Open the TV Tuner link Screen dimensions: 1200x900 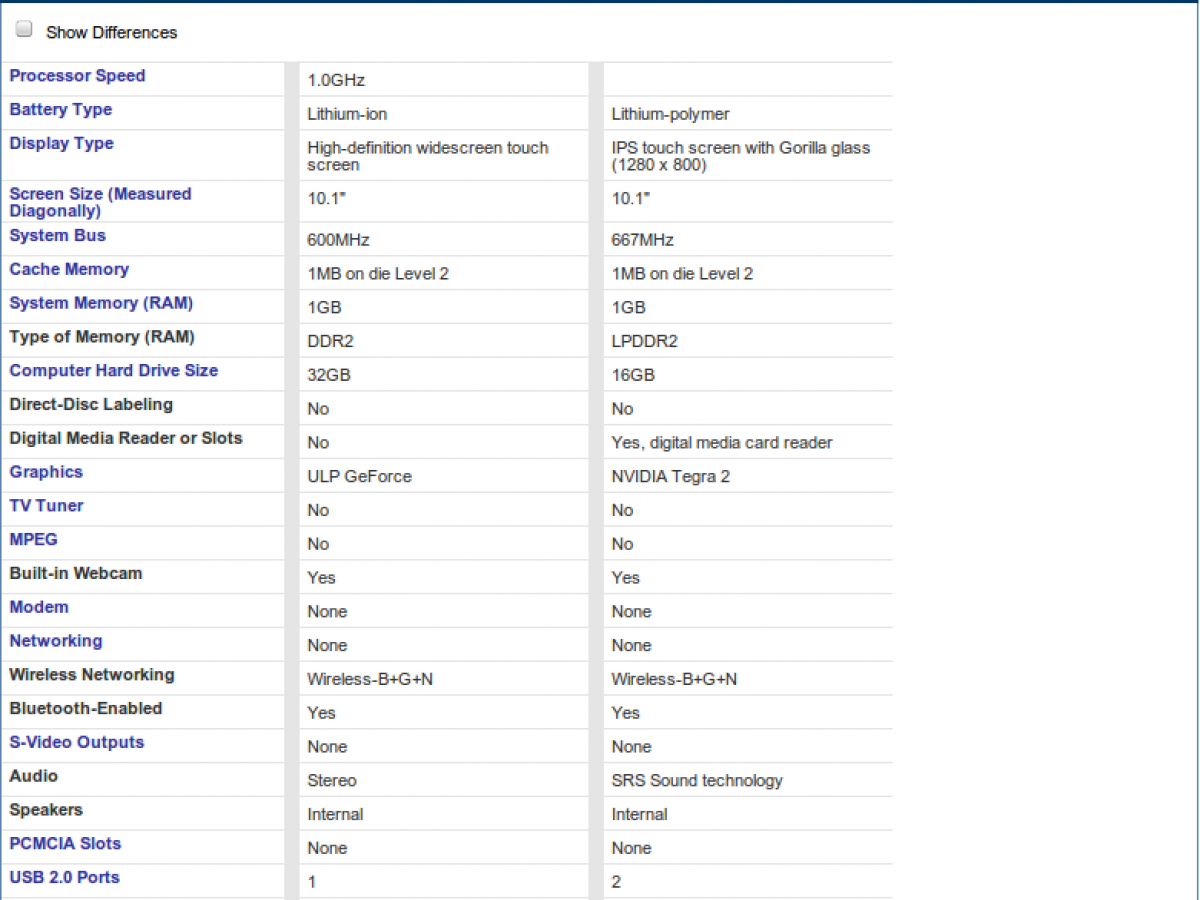pyautogui.click(x=46, y=506)
